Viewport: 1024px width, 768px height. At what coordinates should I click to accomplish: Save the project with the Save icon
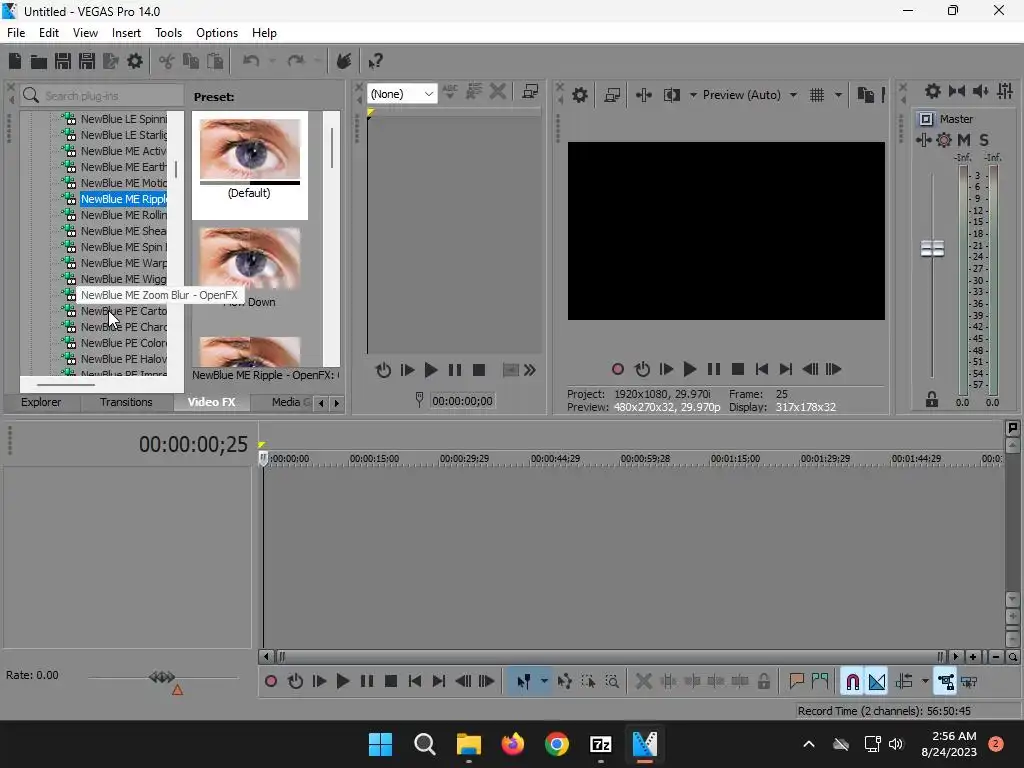point(63,61)
